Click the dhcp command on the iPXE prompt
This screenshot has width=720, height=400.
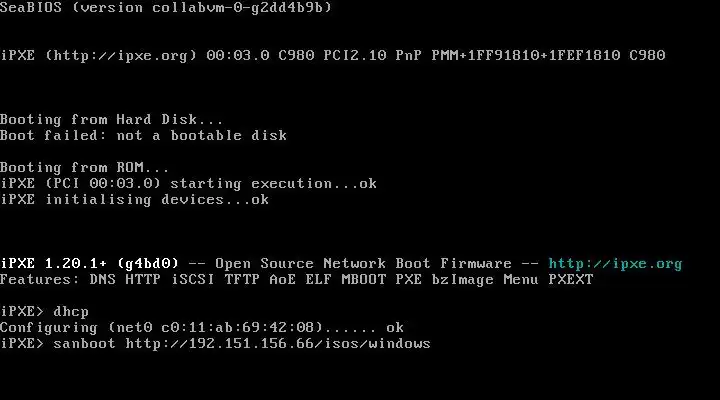[x=71, y=312]
